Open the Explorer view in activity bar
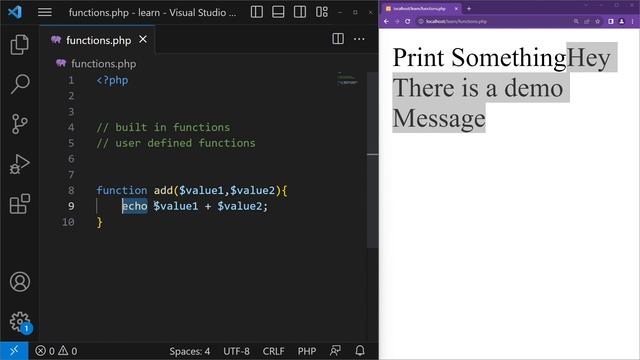 tap(19, 44)
